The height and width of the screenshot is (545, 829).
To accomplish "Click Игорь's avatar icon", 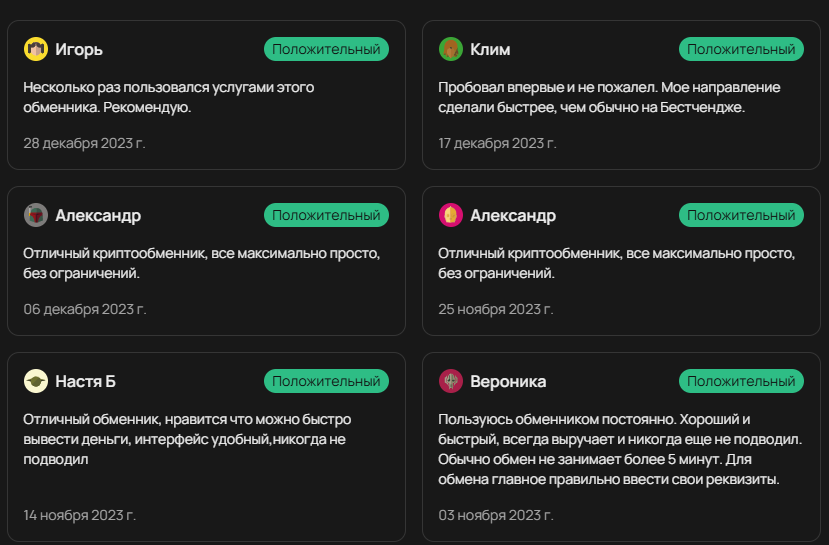I will coord(36,49).
